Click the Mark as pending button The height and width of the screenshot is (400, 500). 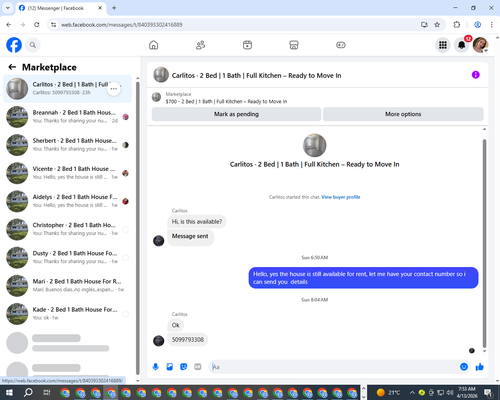pyautogui.click(x=236, y=114)
